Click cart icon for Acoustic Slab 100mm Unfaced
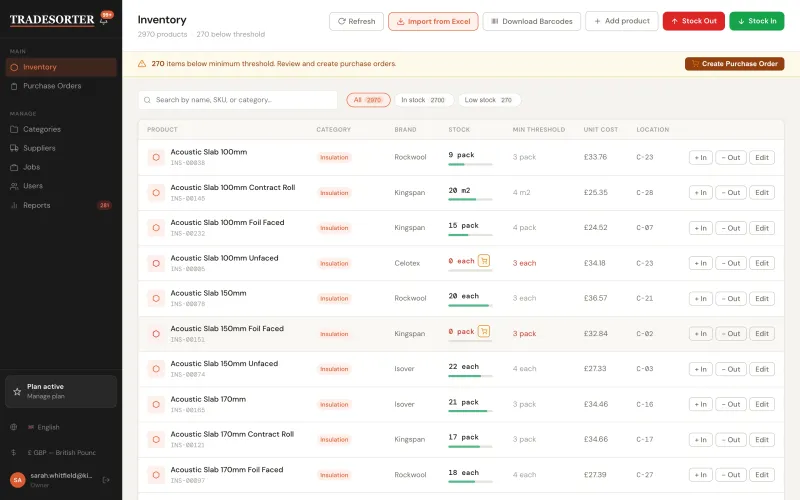This screenshot has height=500, width=800. click(x=484, y=261)
